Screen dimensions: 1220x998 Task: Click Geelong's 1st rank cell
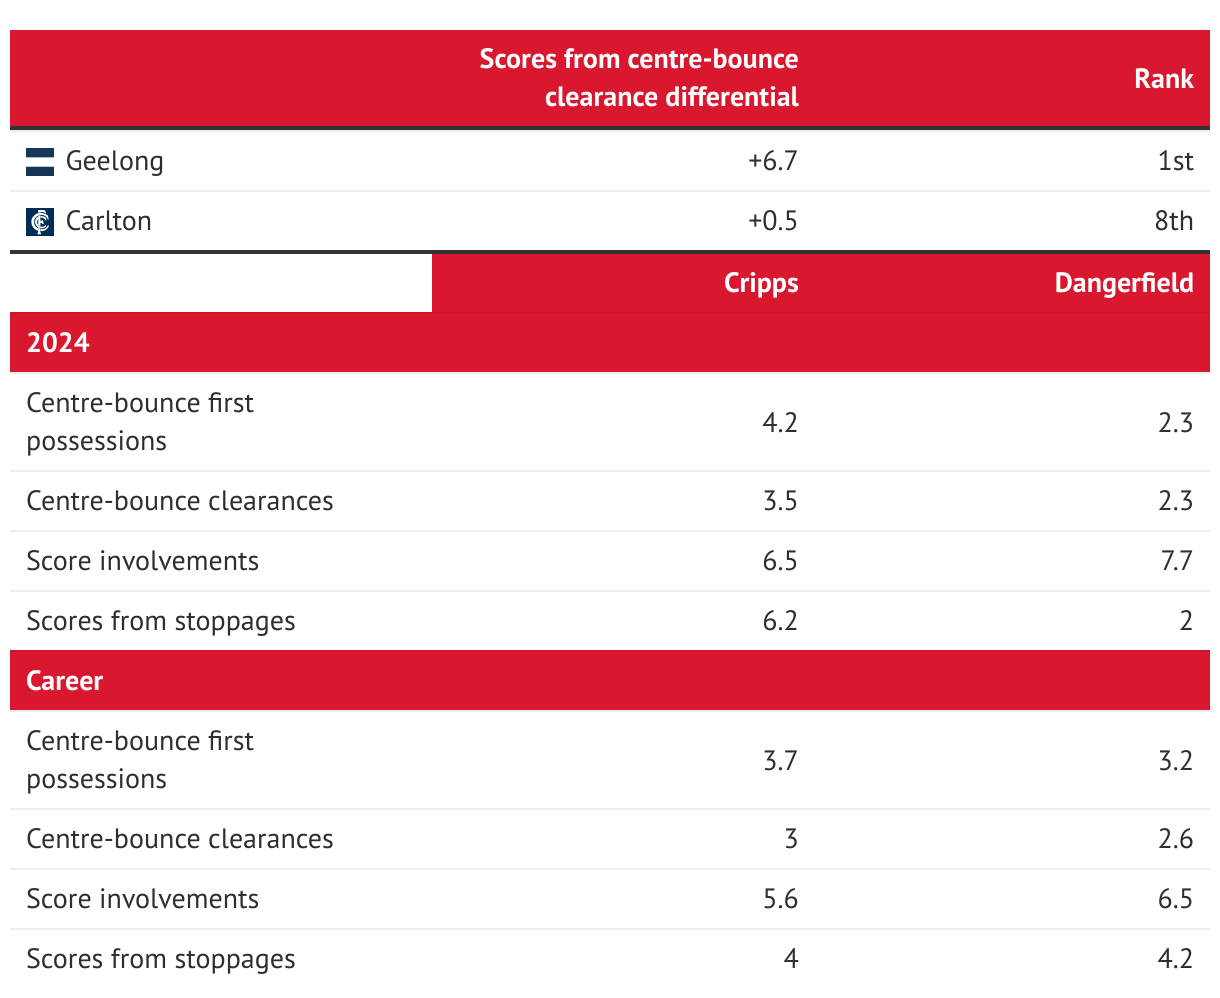[1175, 161]
